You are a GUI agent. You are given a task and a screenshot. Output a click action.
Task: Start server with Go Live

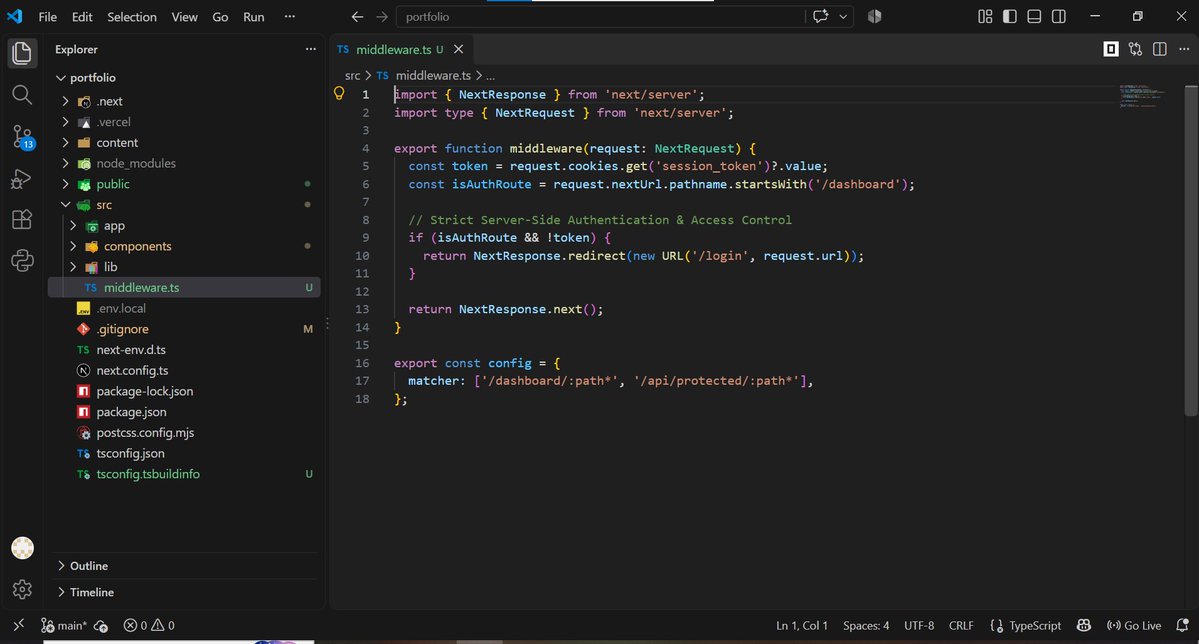[x=1134, y=625]
